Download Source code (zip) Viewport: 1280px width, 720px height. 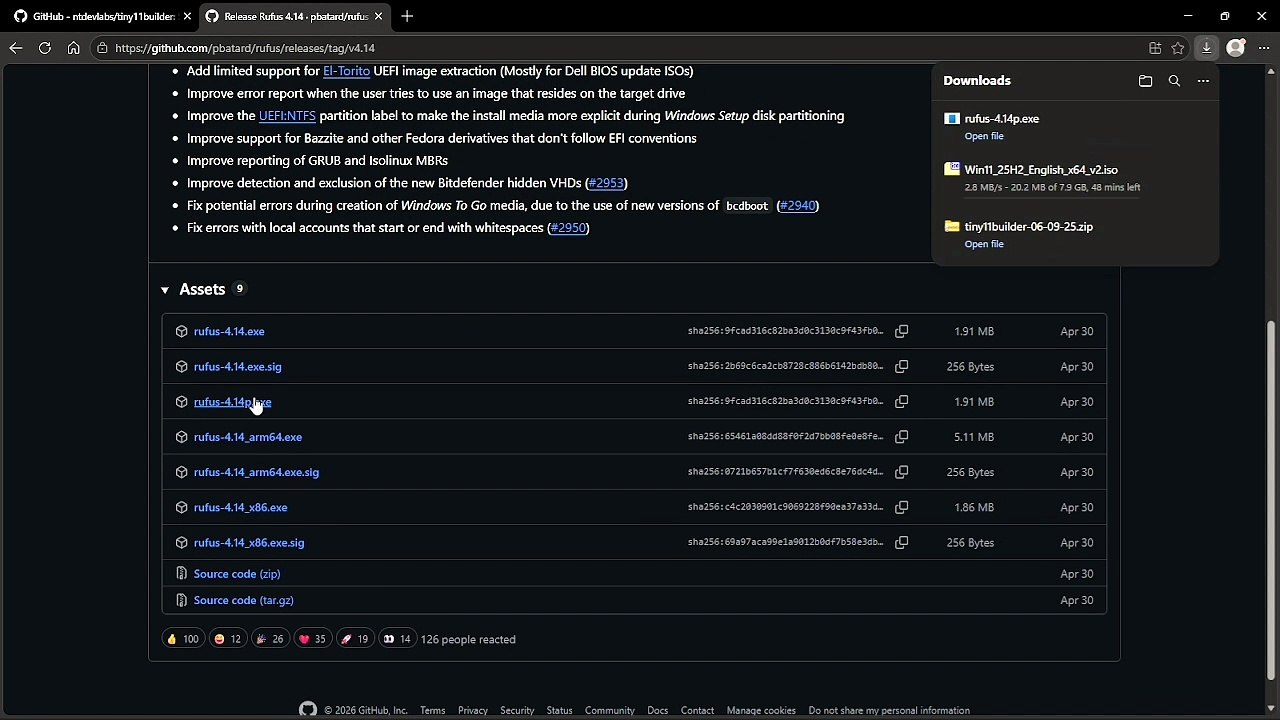[237, 574]
